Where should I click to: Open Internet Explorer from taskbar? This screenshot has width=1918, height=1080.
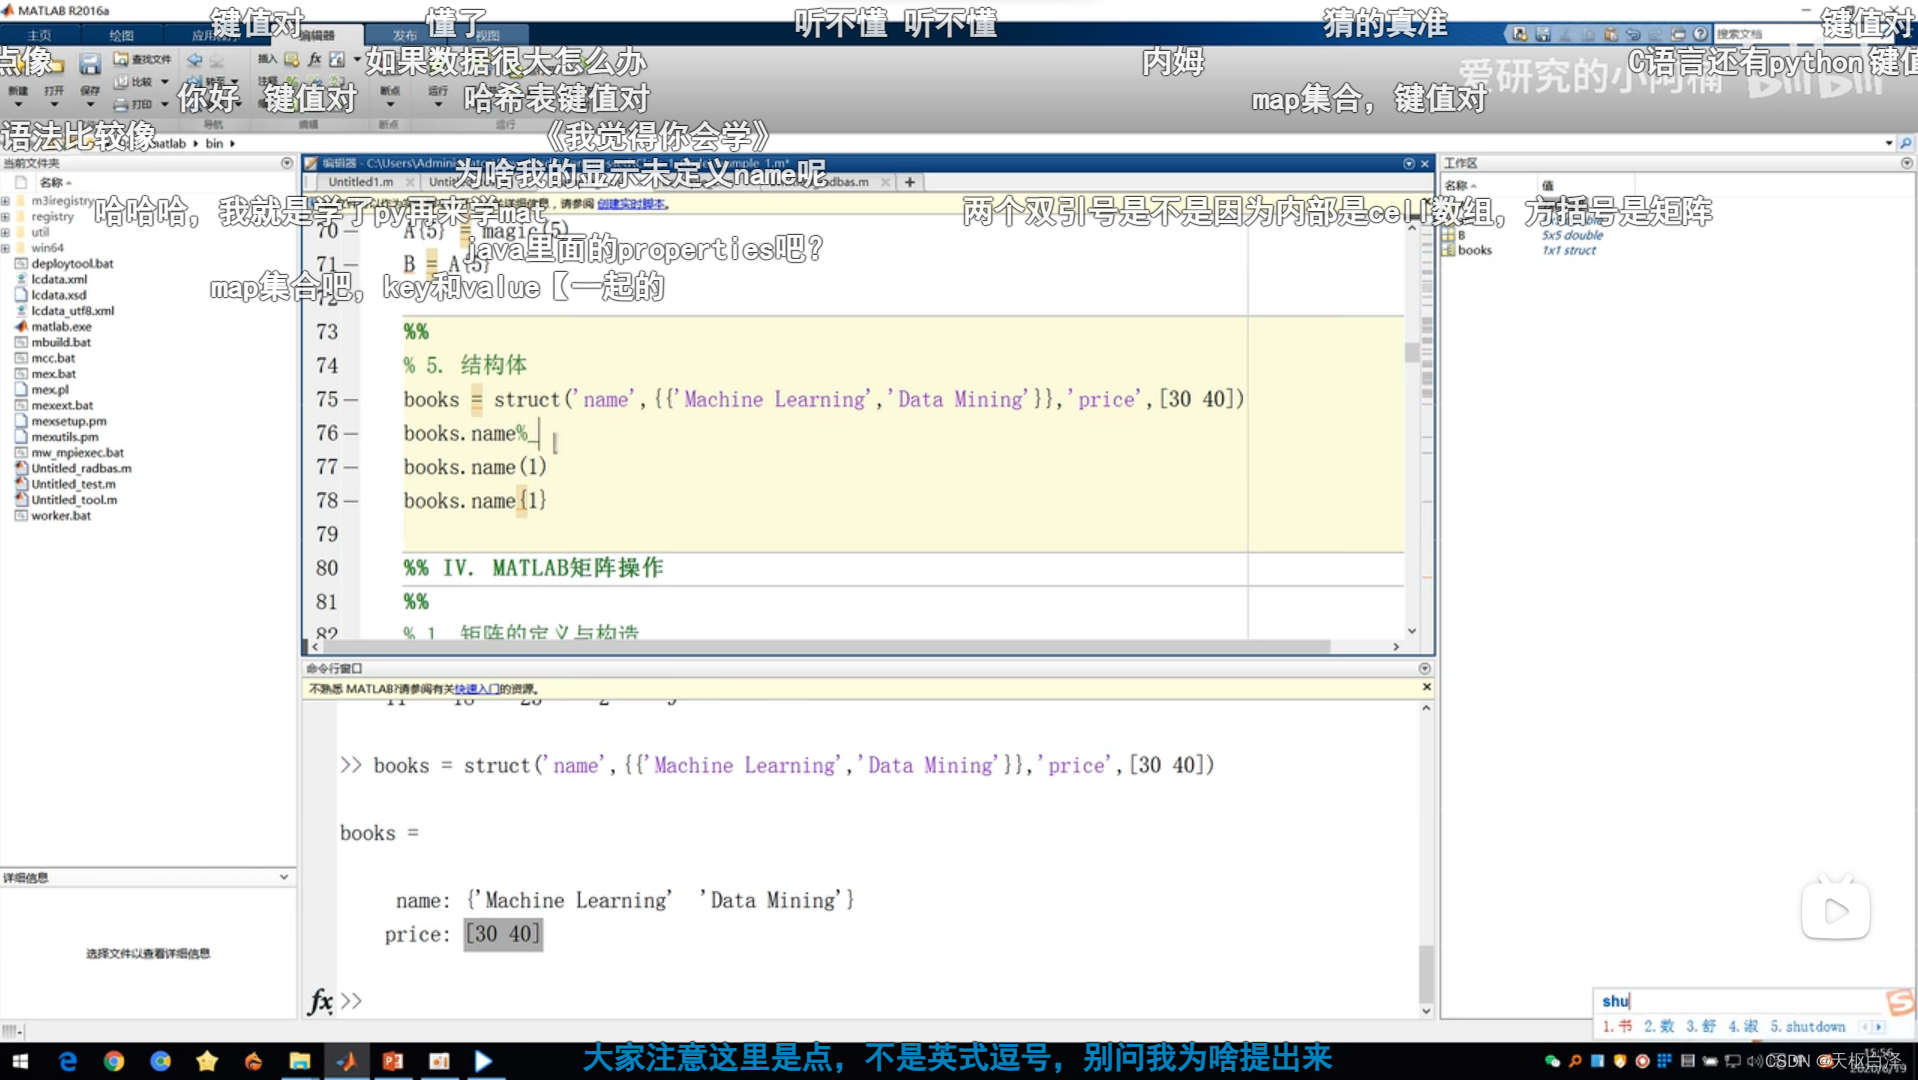pos(67,1061)
